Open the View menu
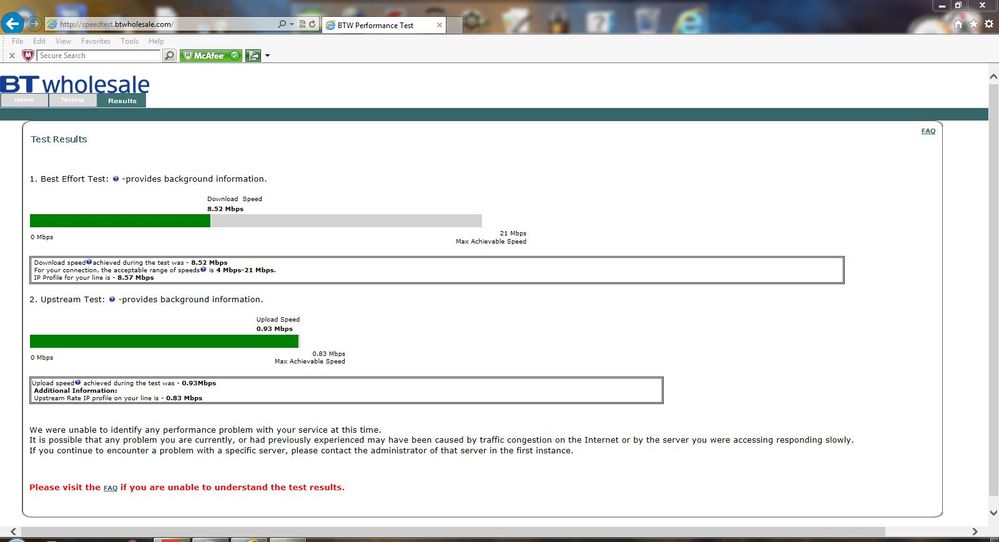Screen dimensions: 999x542 tap(63, 41)
